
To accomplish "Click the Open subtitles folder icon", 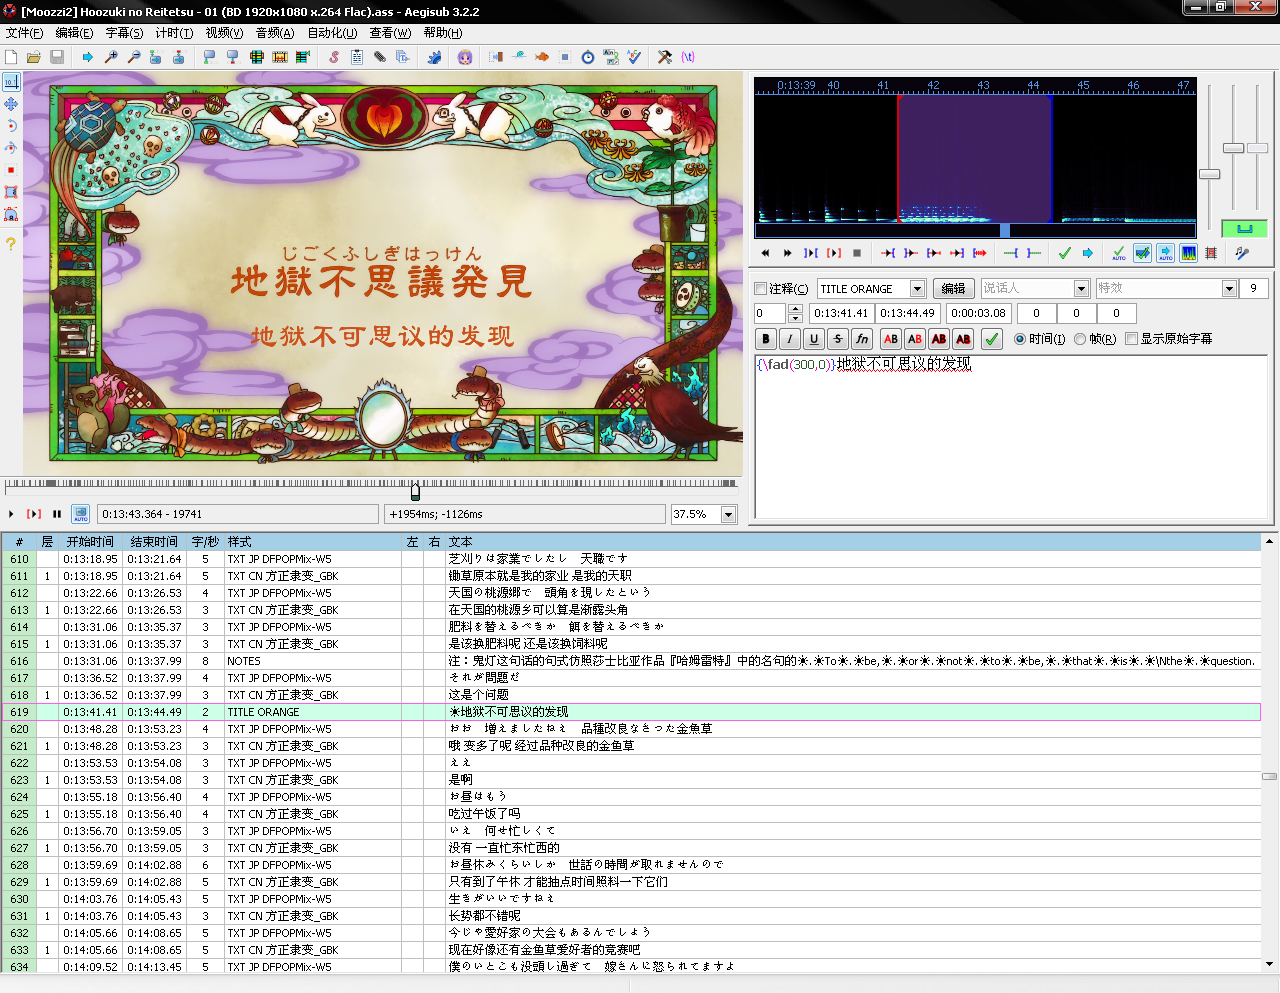I will pos(33,57).
